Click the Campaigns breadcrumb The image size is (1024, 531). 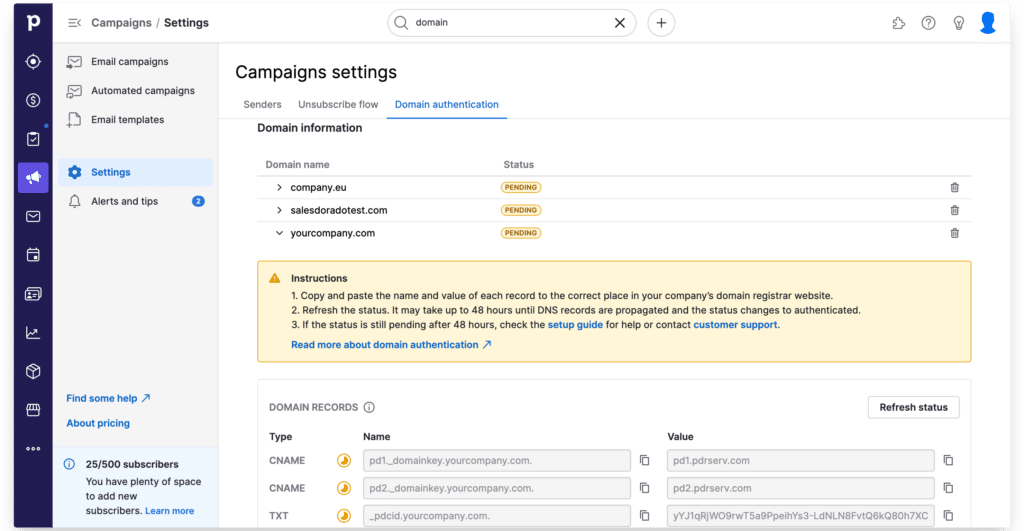tap(121, 23)
